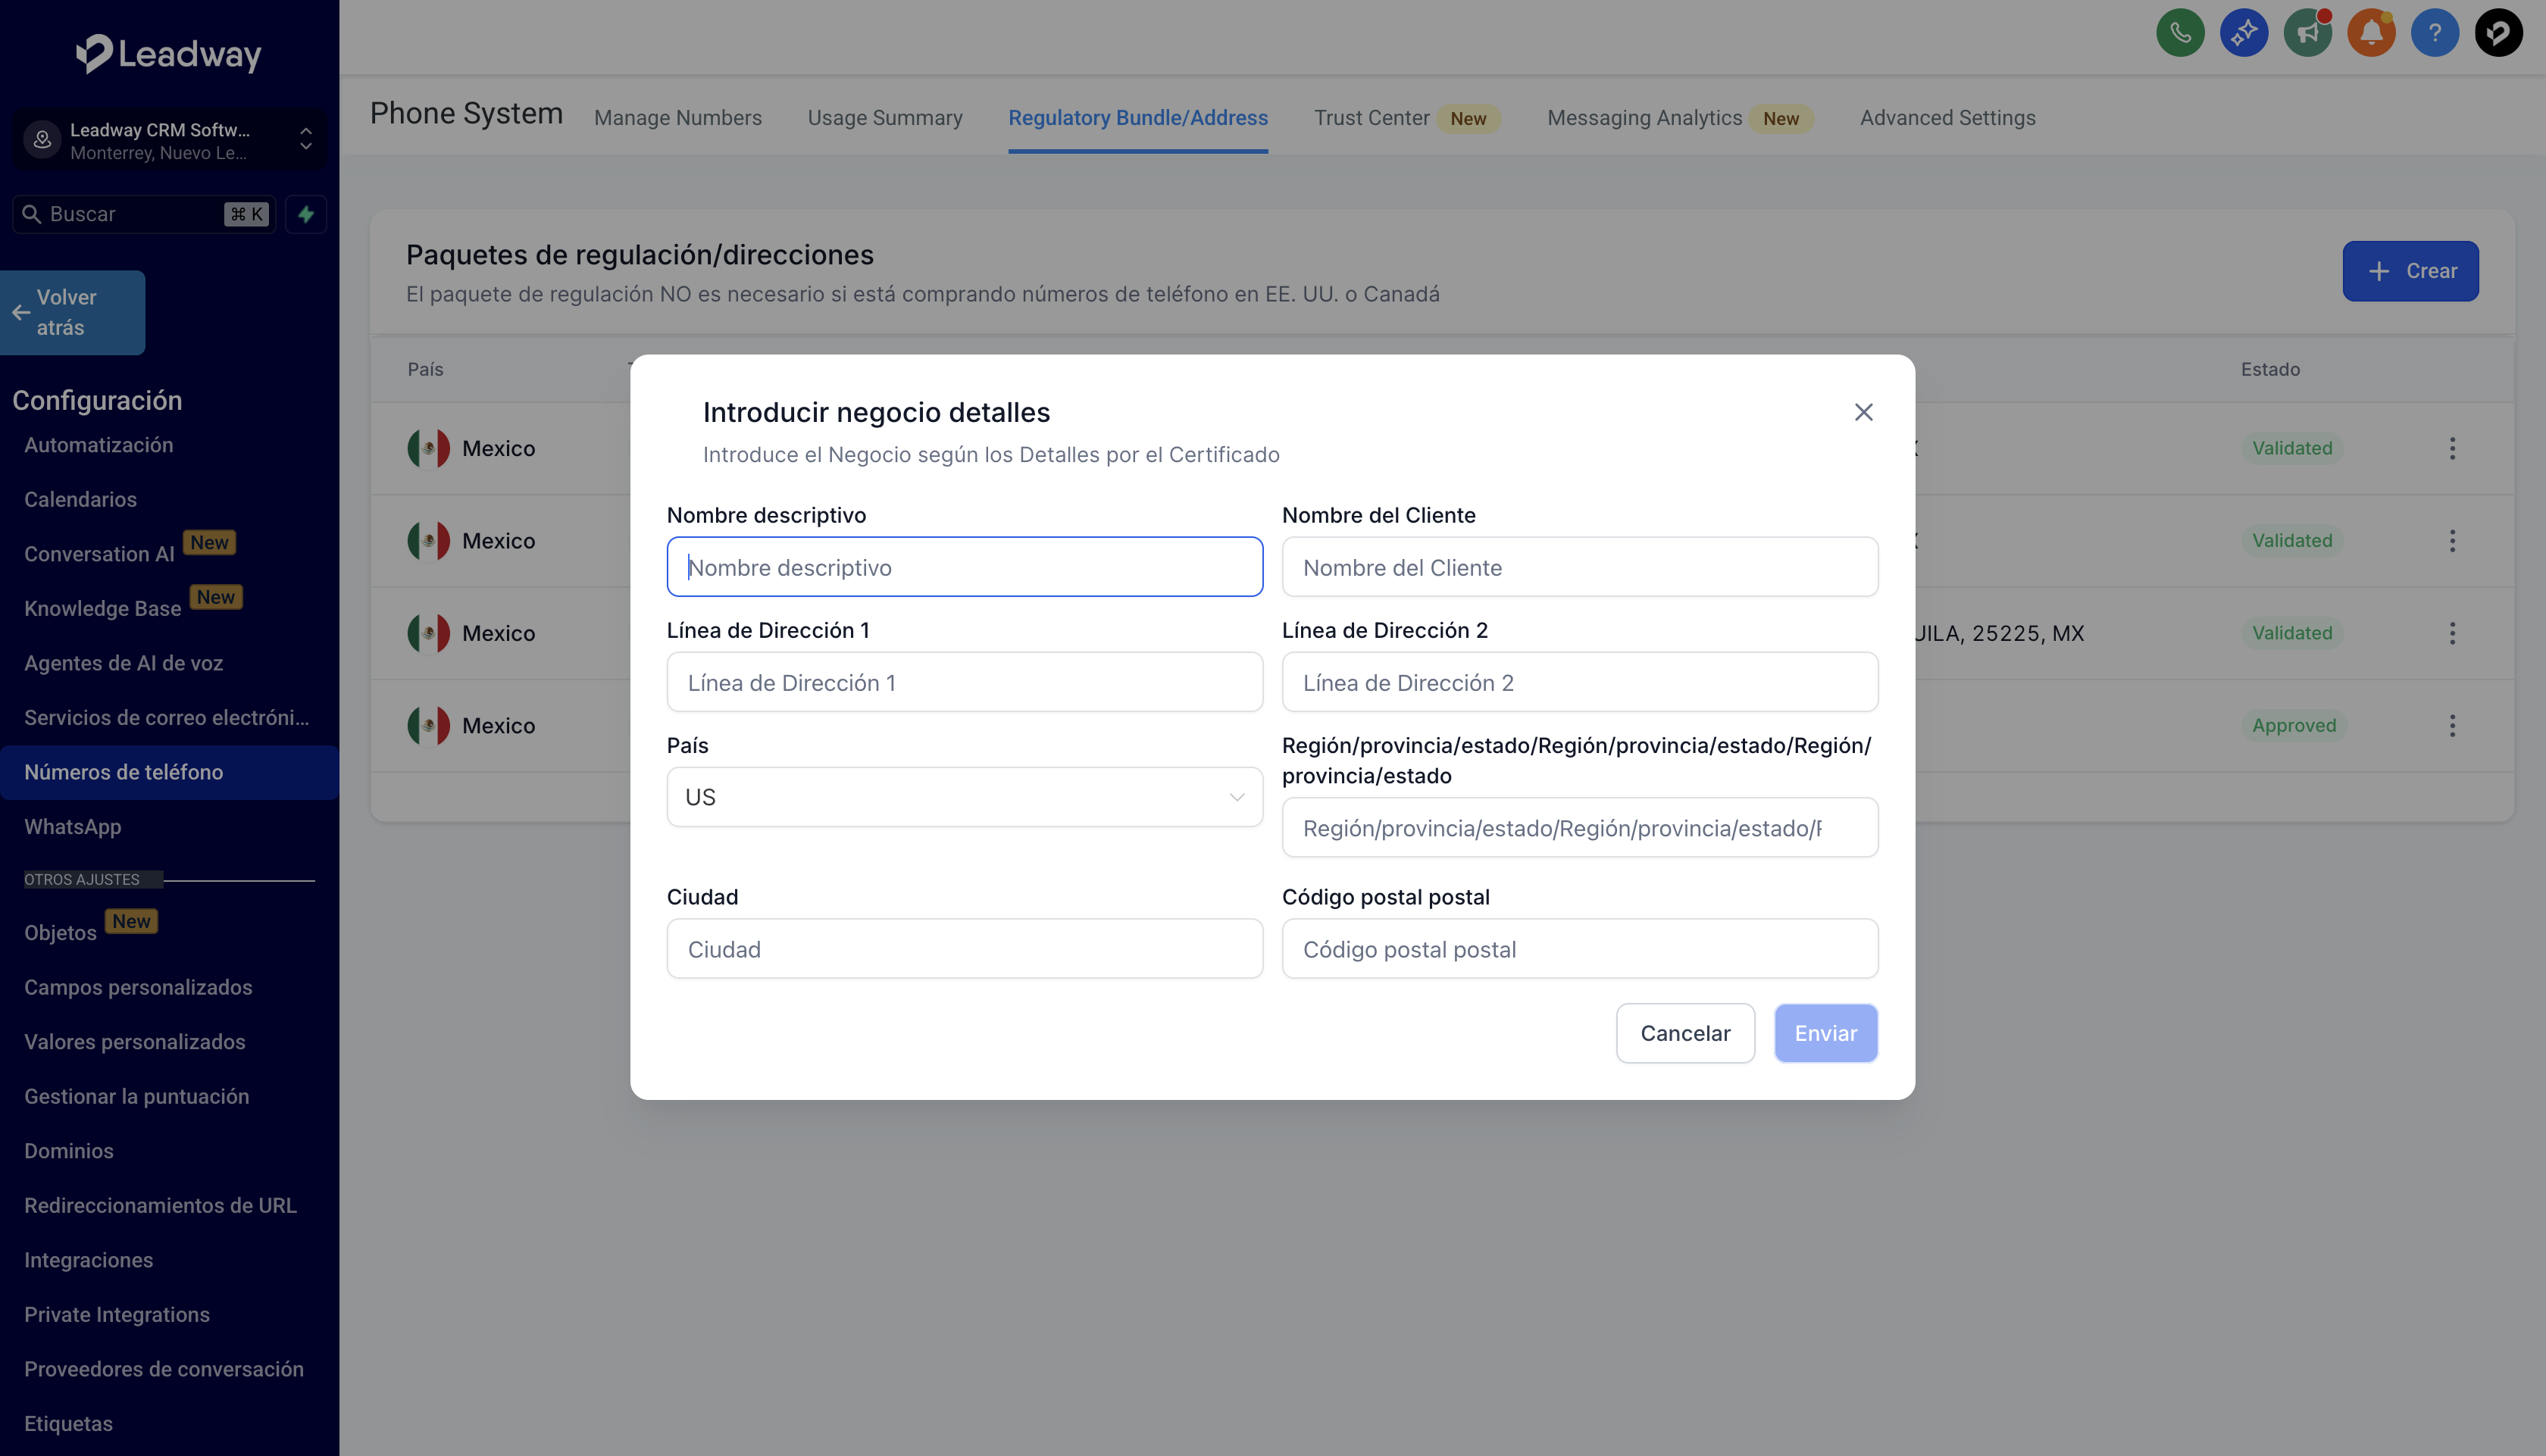This screenshot has height=1456, width=2546.
Task: Switch to the Trust Center tab
Action: [x=1371, y=118]
